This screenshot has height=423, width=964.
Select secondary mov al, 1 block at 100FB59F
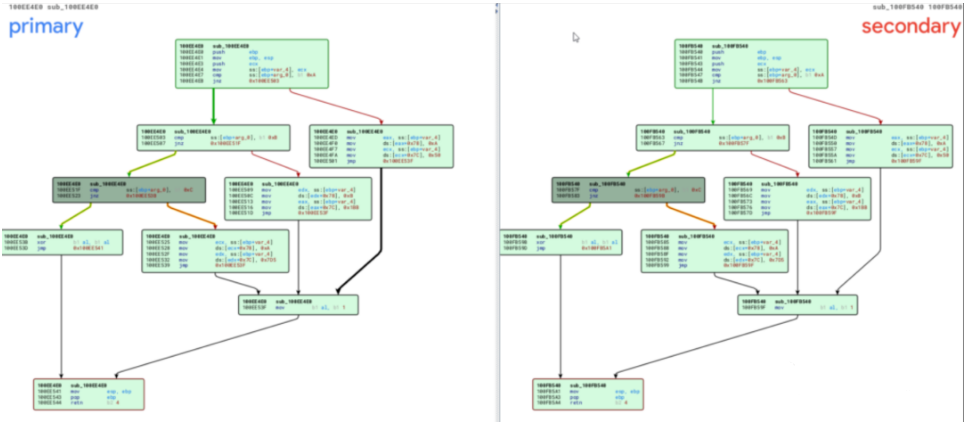(797, 304)
